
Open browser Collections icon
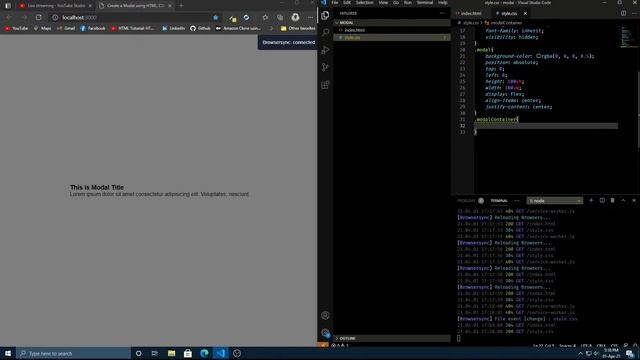pos(280,18)
